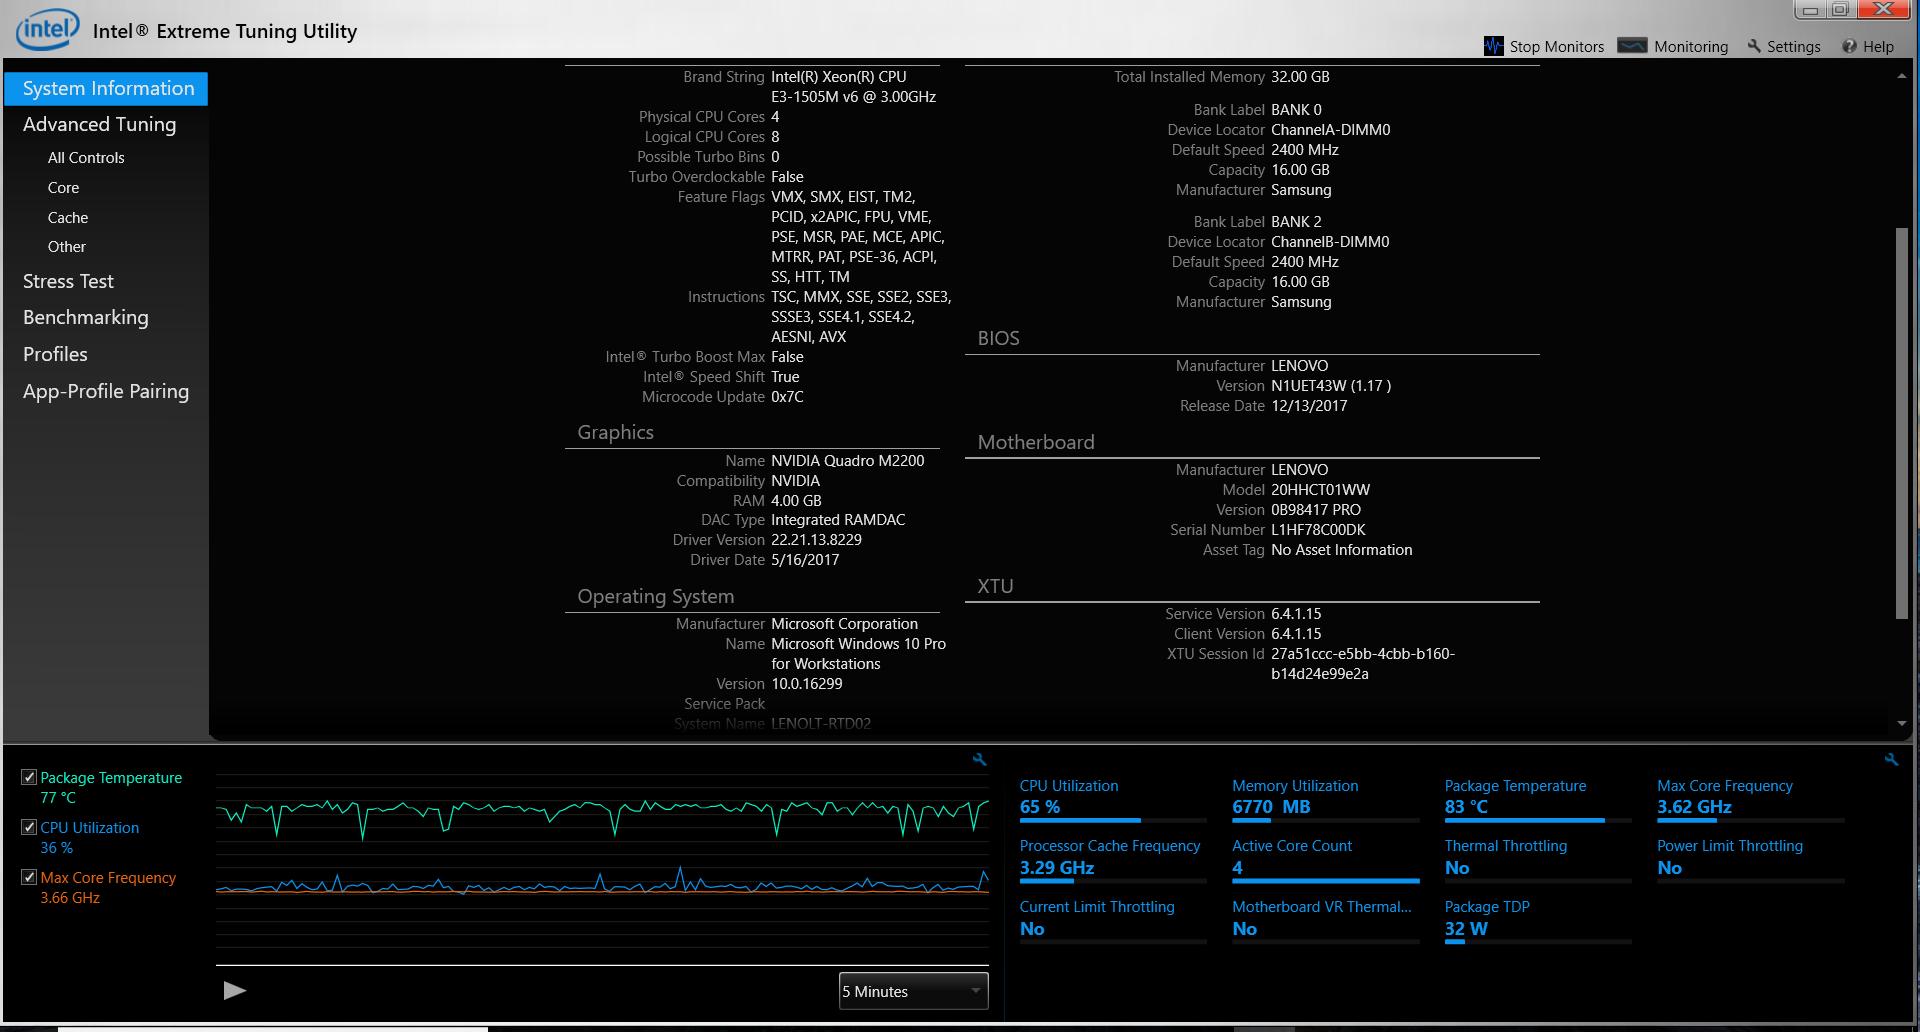Viewport: 1920px width, 1032px height.
Task: Click Thermal Throttling tile
Action: 1537,860
